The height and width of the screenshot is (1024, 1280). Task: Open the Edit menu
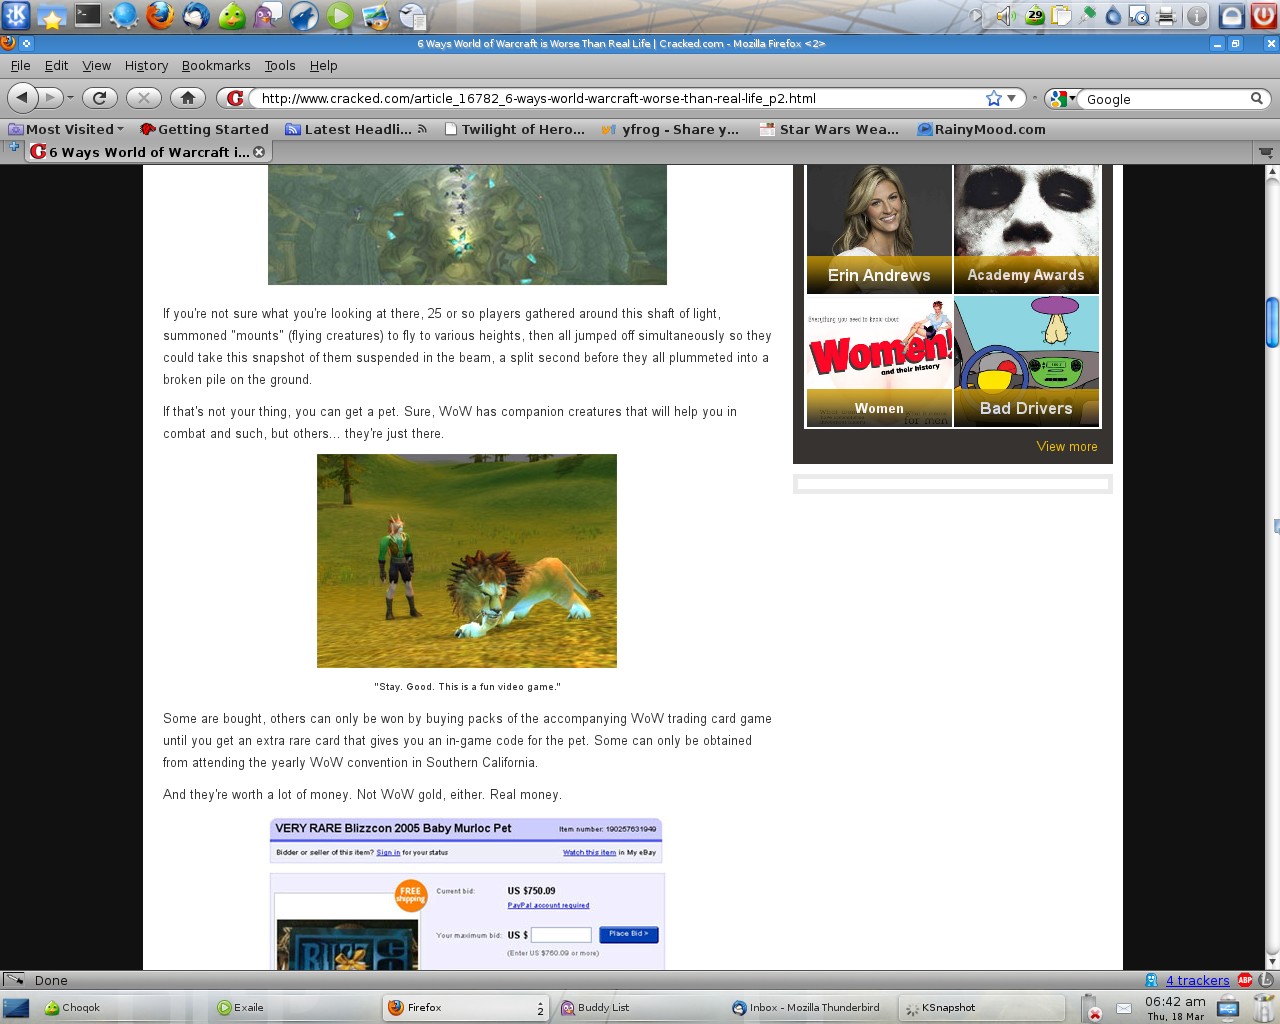[x=56, y=65]
